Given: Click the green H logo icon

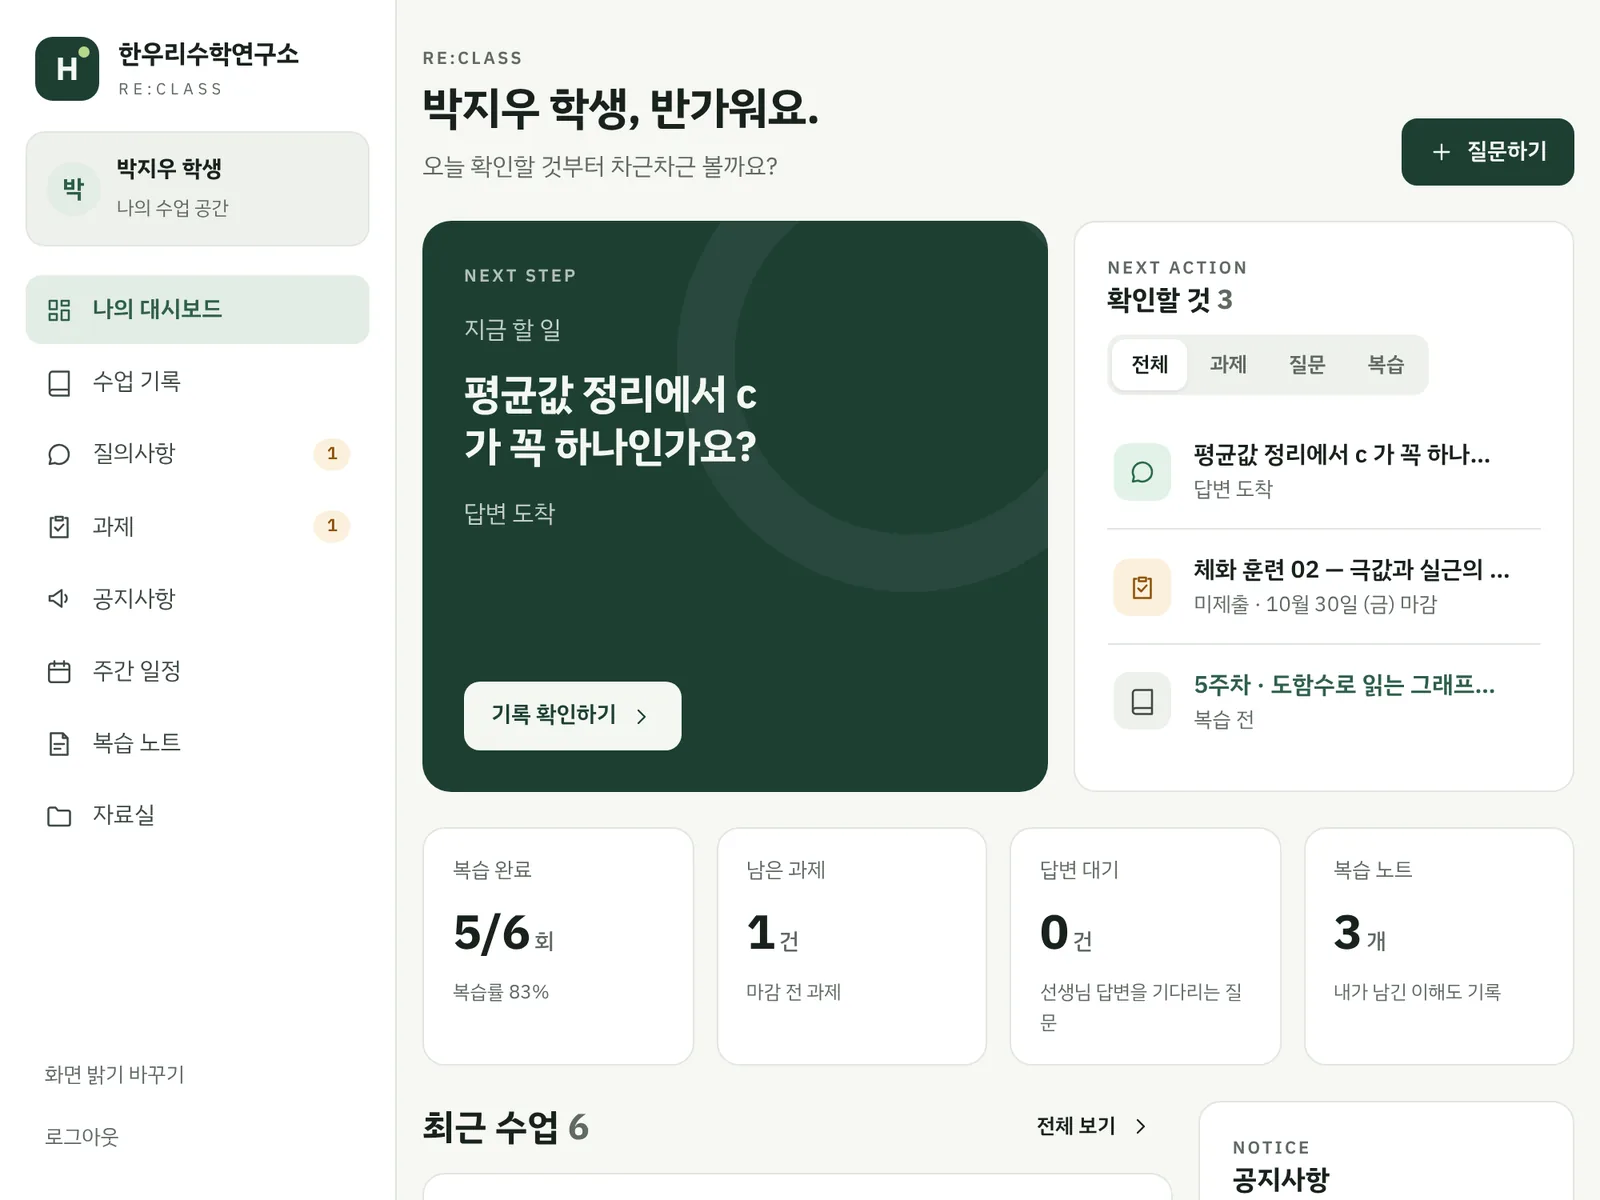Looking at the screenshot, I should [x=67, y=69].
